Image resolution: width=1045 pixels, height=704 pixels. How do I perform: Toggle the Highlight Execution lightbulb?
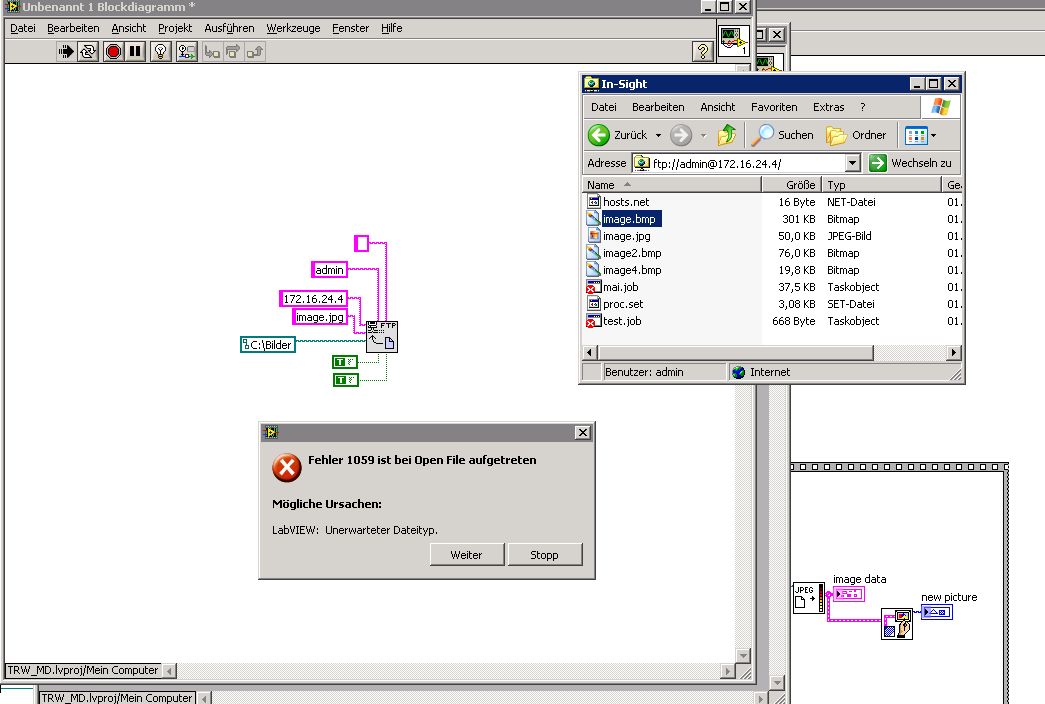pos(161,51)
